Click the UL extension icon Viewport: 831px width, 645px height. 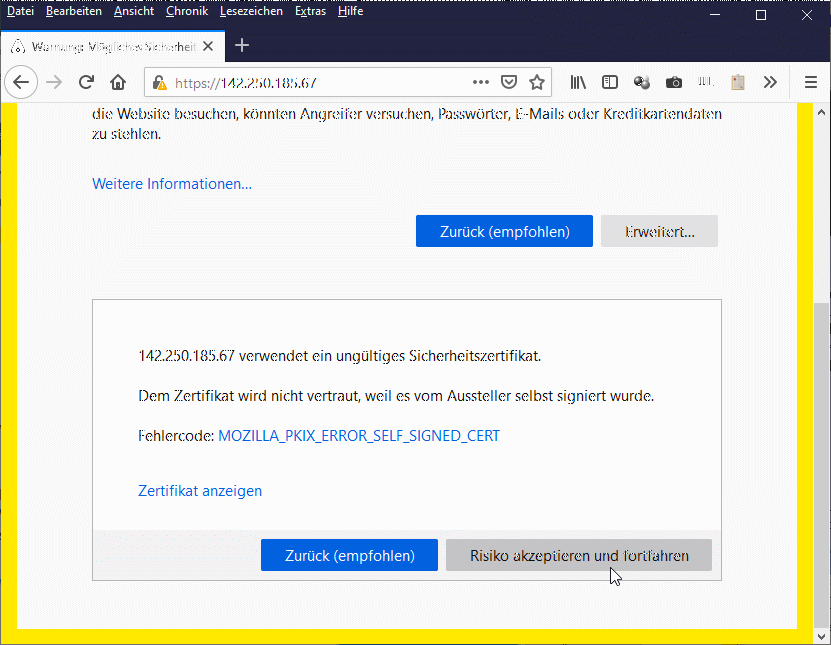tap(706, 82)
